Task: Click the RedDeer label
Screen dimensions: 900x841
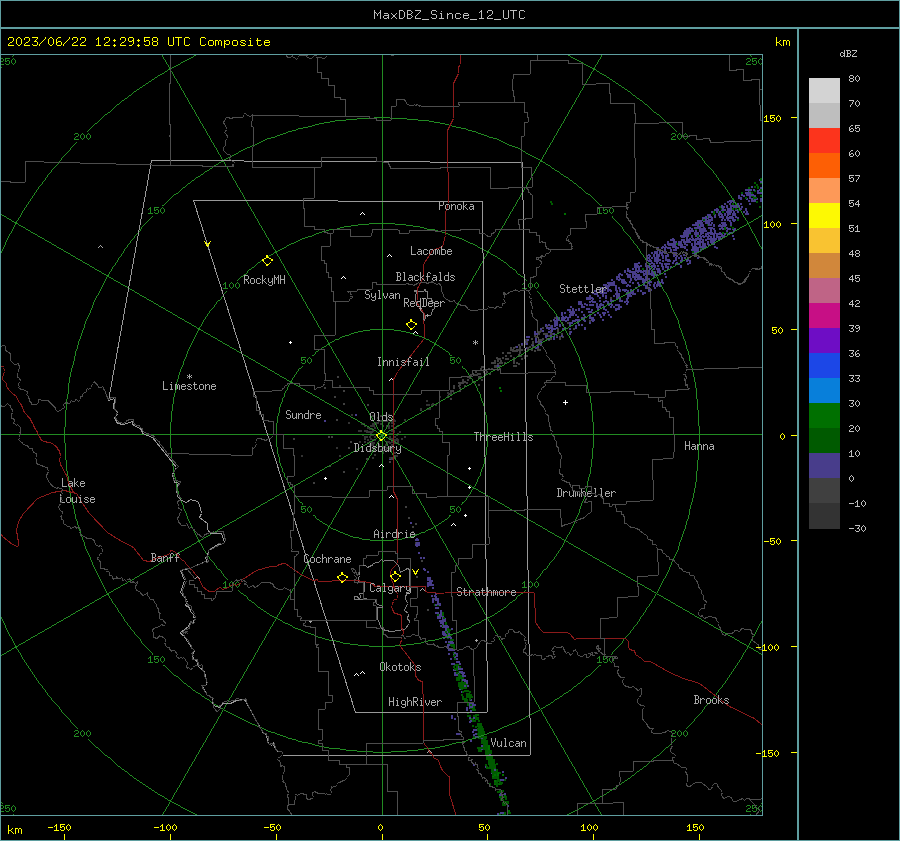Action: pos(424,303)
